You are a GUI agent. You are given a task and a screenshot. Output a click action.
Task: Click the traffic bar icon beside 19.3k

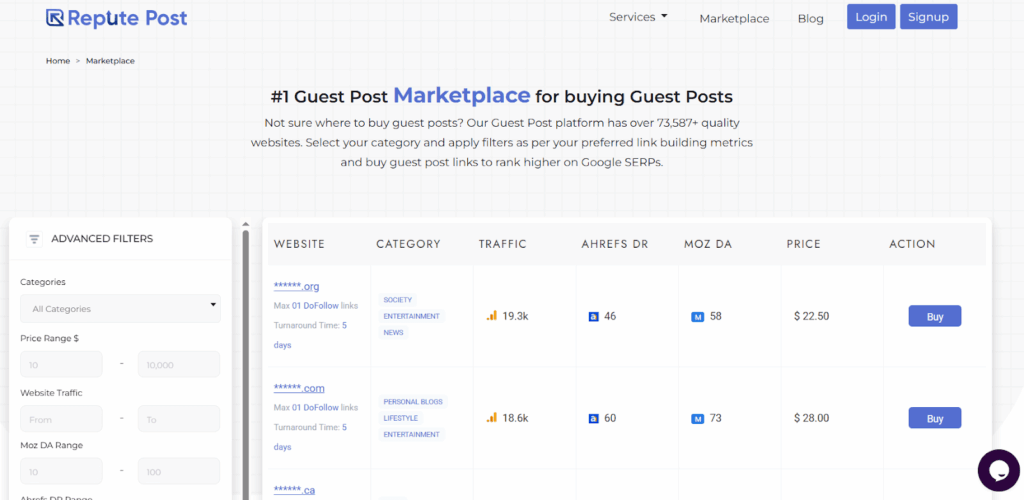pyautogui.click(x=491, y=316)
